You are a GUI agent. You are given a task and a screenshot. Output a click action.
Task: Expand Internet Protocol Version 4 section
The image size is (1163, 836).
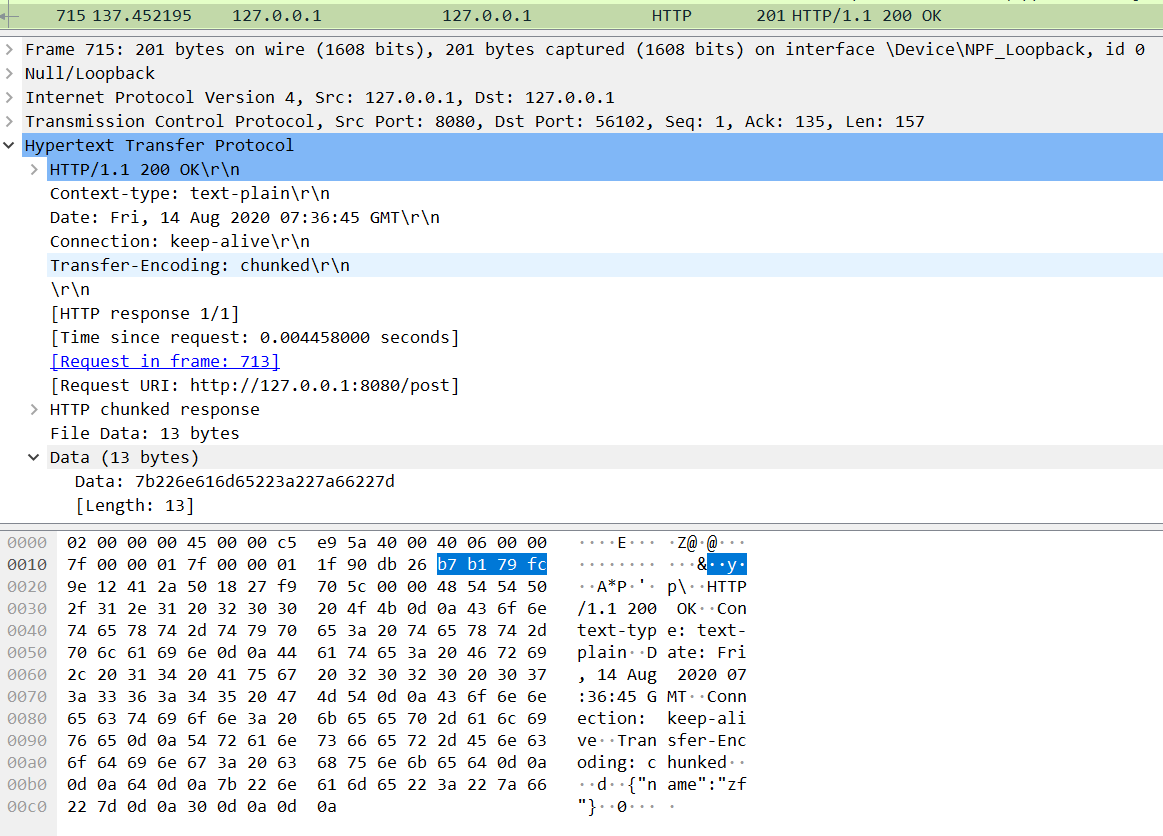click(10, 97)
